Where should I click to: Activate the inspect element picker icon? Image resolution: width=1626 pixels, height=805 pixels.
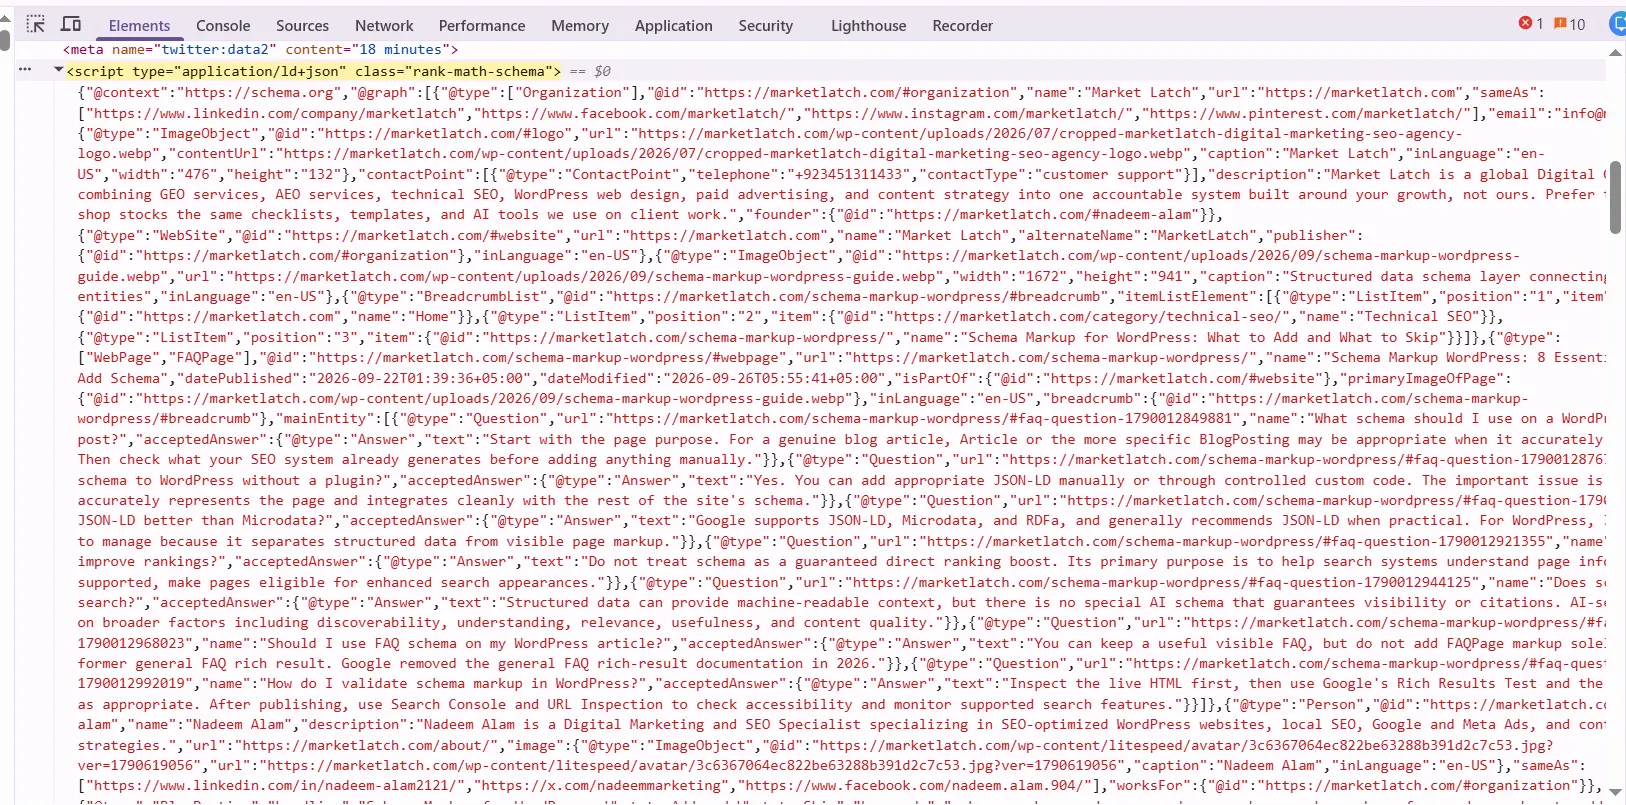point(36,24)
